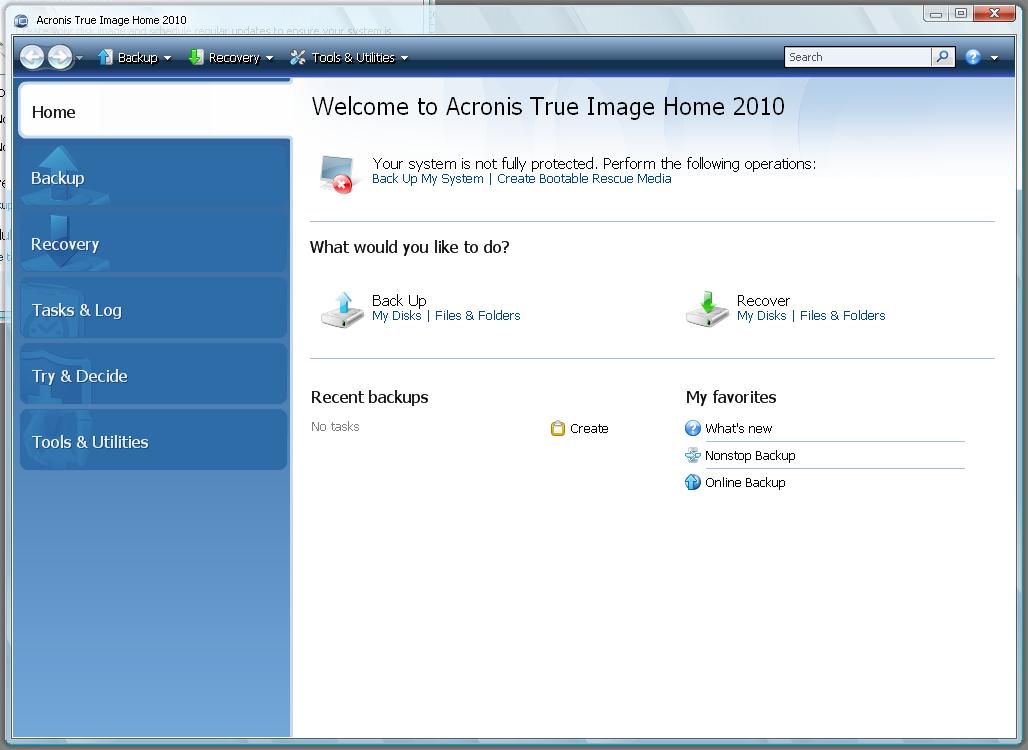The width and height of the screenshot is (1028, 750).
Task: Focus the Search input field
Action: coord(858,57)
